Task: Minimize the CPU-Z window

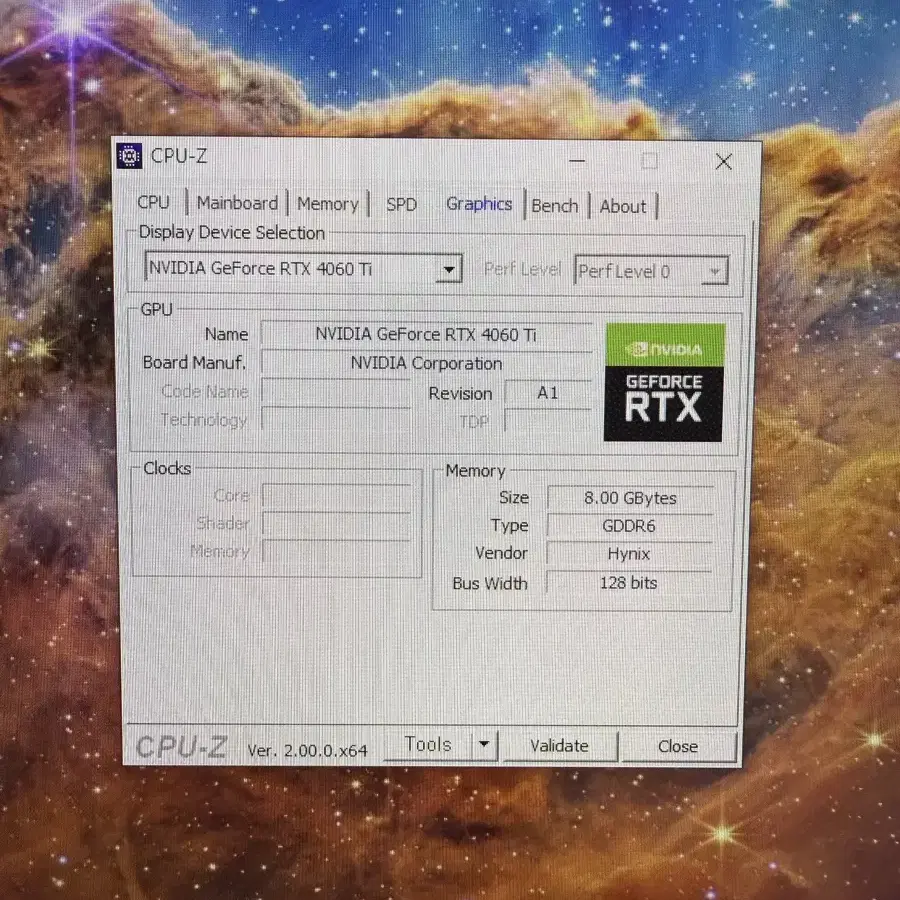Action: [577, 161]
